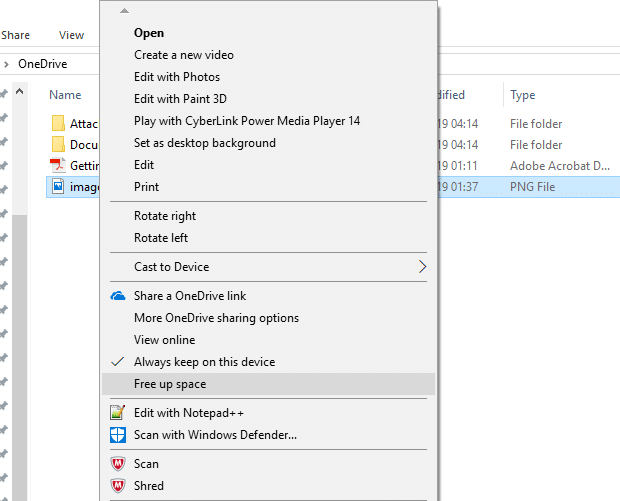Screen dimensions: 620x501
Task: Click the Adobe PDF file icon
Action: point(58,166)
